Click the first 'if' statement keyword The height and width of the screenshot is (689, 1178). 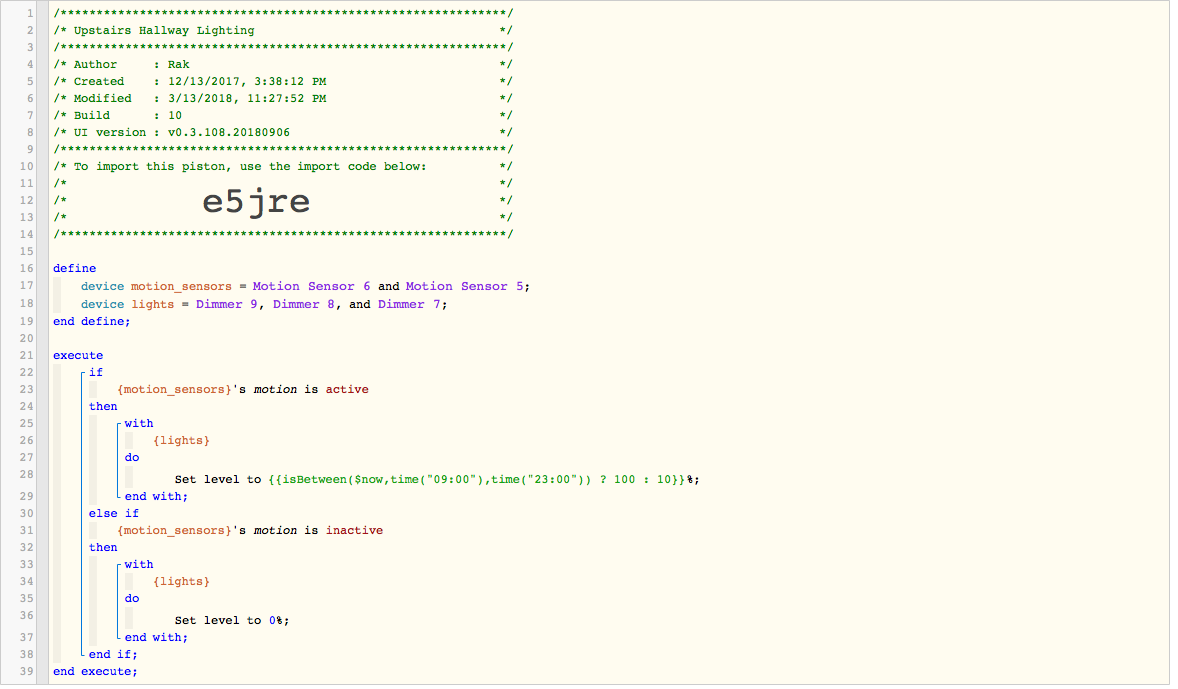coord(96,373)
